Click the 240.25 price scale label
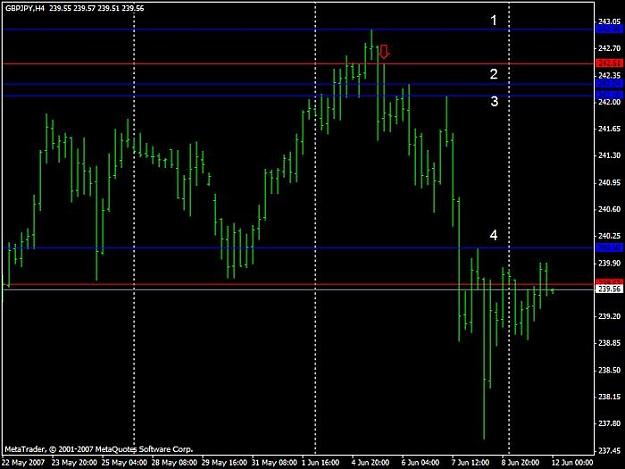The image size is (625, 469). pyautogui.click(x=609, y=236)
